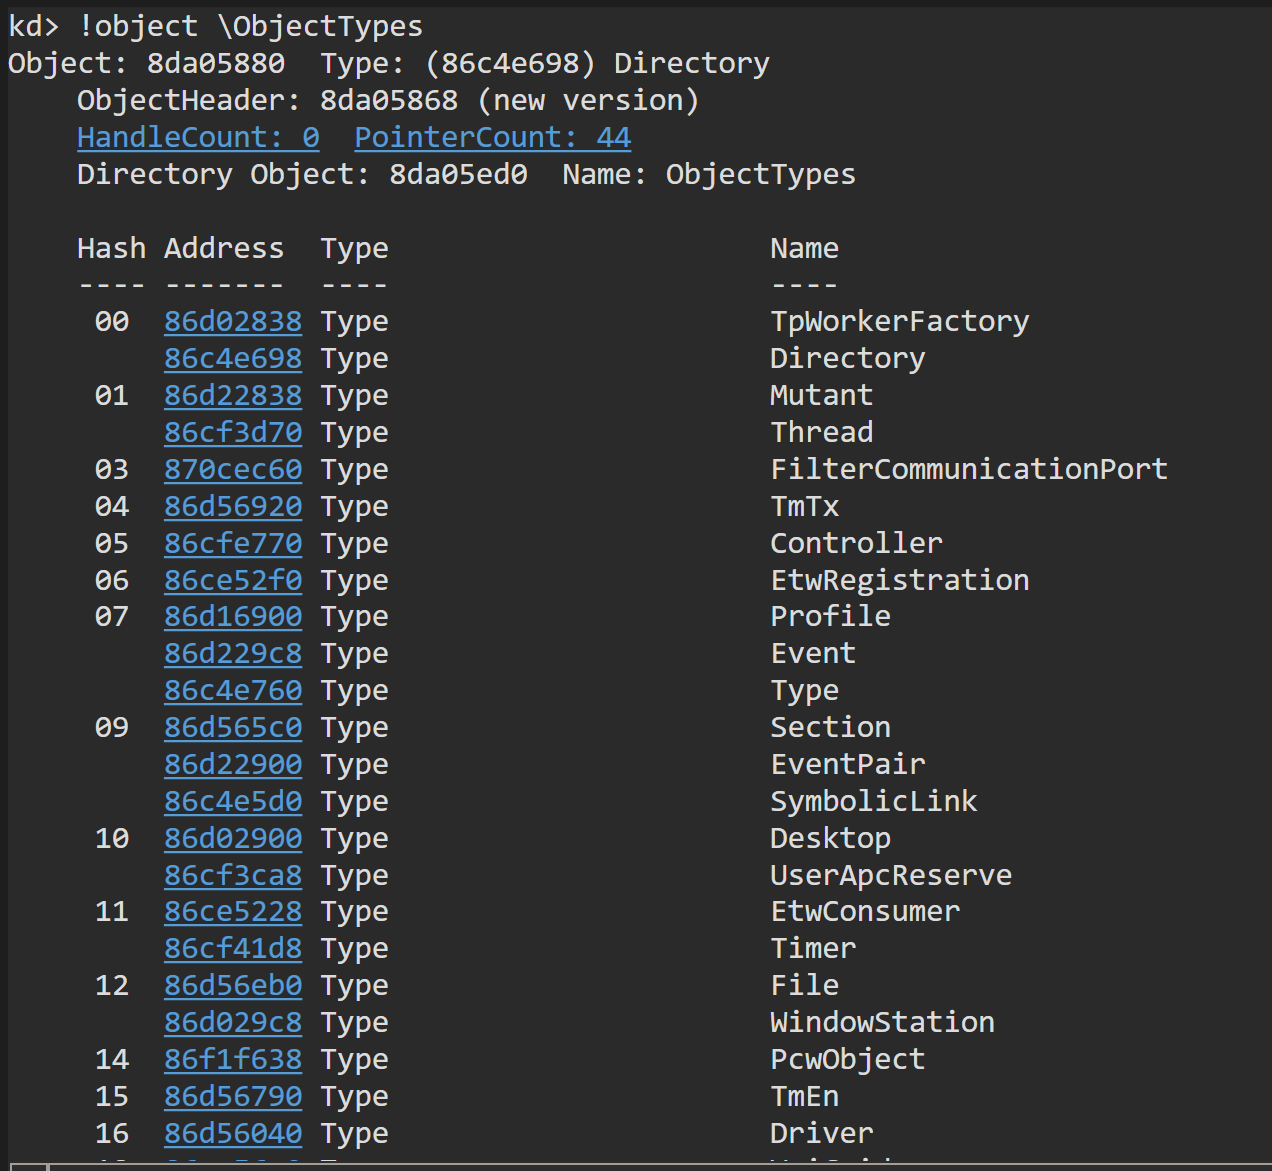Click the Section type address link

(233, 727)
